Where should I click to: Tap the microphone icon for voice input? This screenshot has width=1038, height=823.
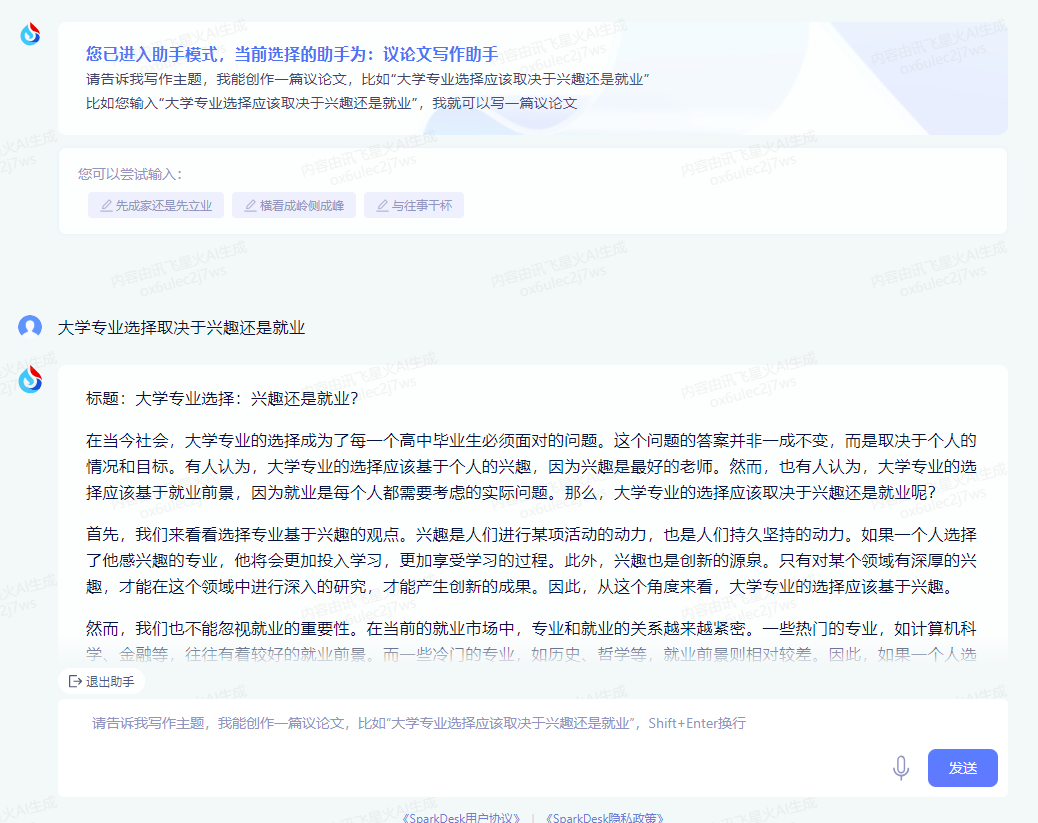pyautogui.click(x=901, y=768)
